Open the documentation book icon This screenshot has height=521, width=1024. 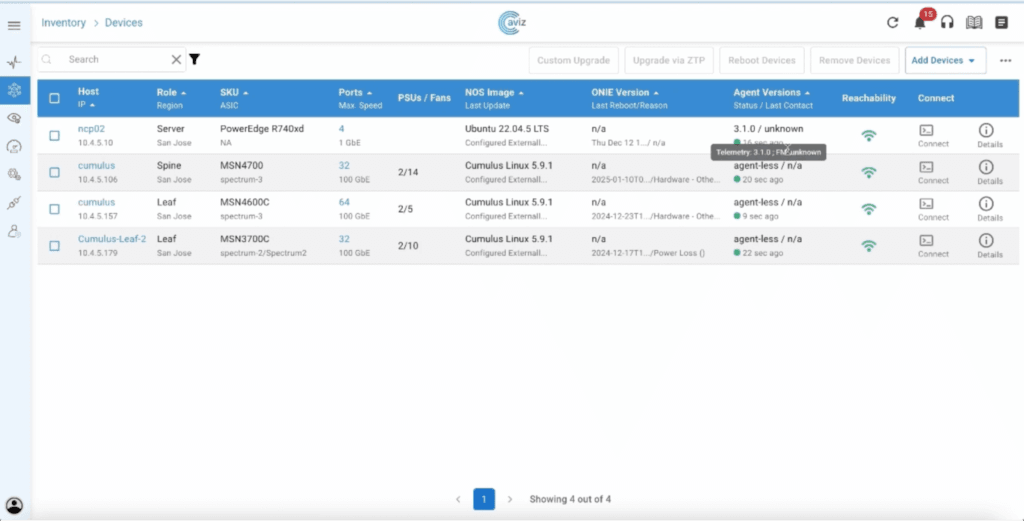pyautogui.click(x=974, y=23)
